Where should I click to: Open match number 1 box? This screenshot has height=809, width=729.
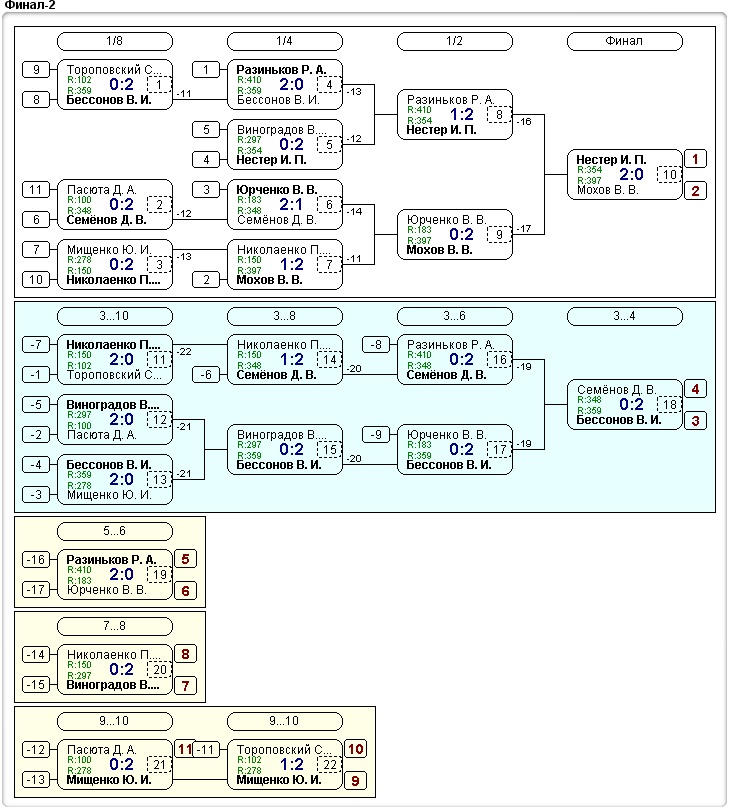point(159,85)
